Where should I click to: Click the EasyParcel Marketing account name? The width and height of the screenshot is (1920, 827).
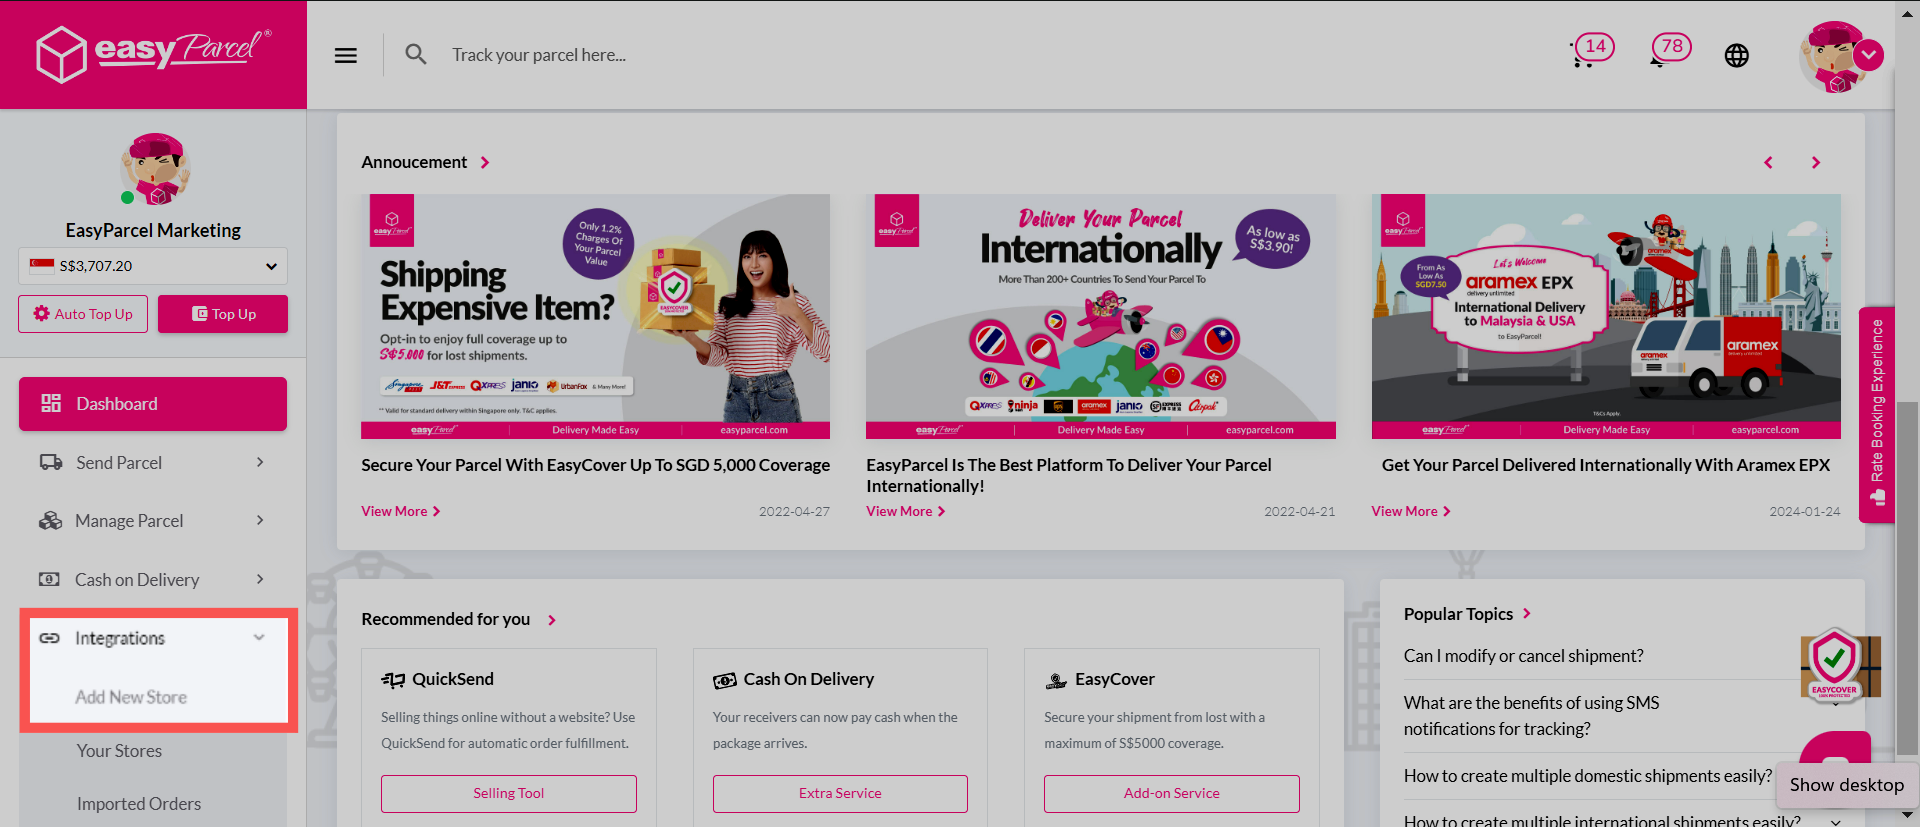pos(153,230)
